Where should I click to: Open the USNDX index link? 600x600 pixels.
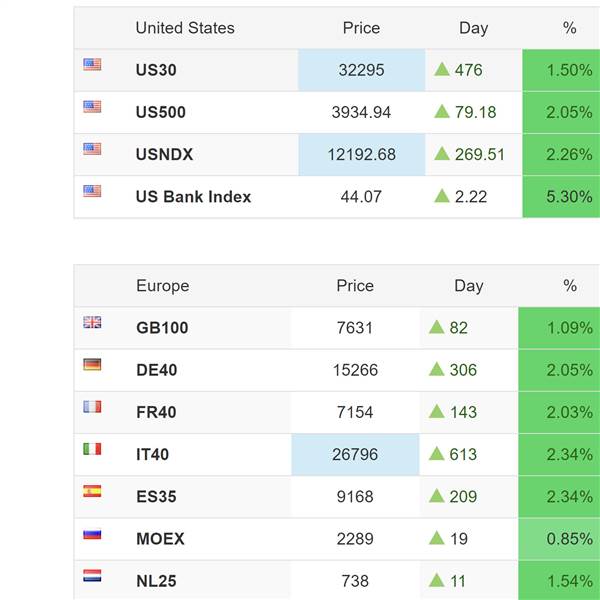[x=165, y=155]
